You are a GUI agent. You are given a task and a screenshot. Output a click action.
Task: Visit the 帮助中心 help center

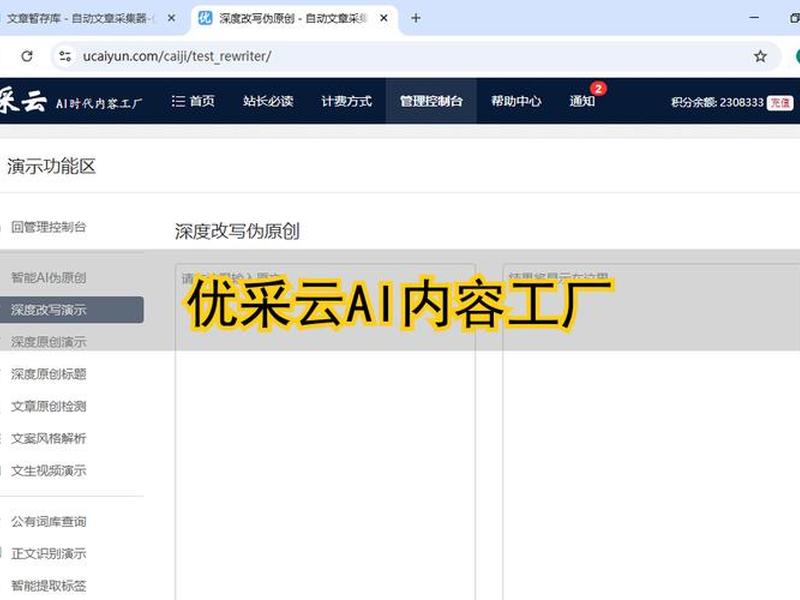pos(516,101)
